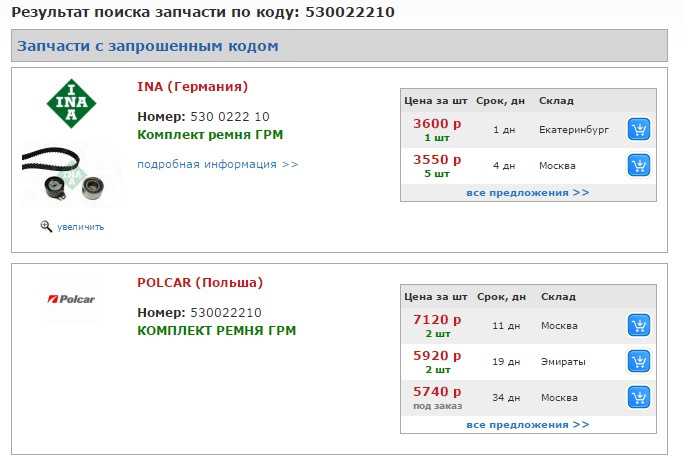Viewport: 683px width, 465px height.
Task: Open подробная информация link for INA
Action: 217,164
